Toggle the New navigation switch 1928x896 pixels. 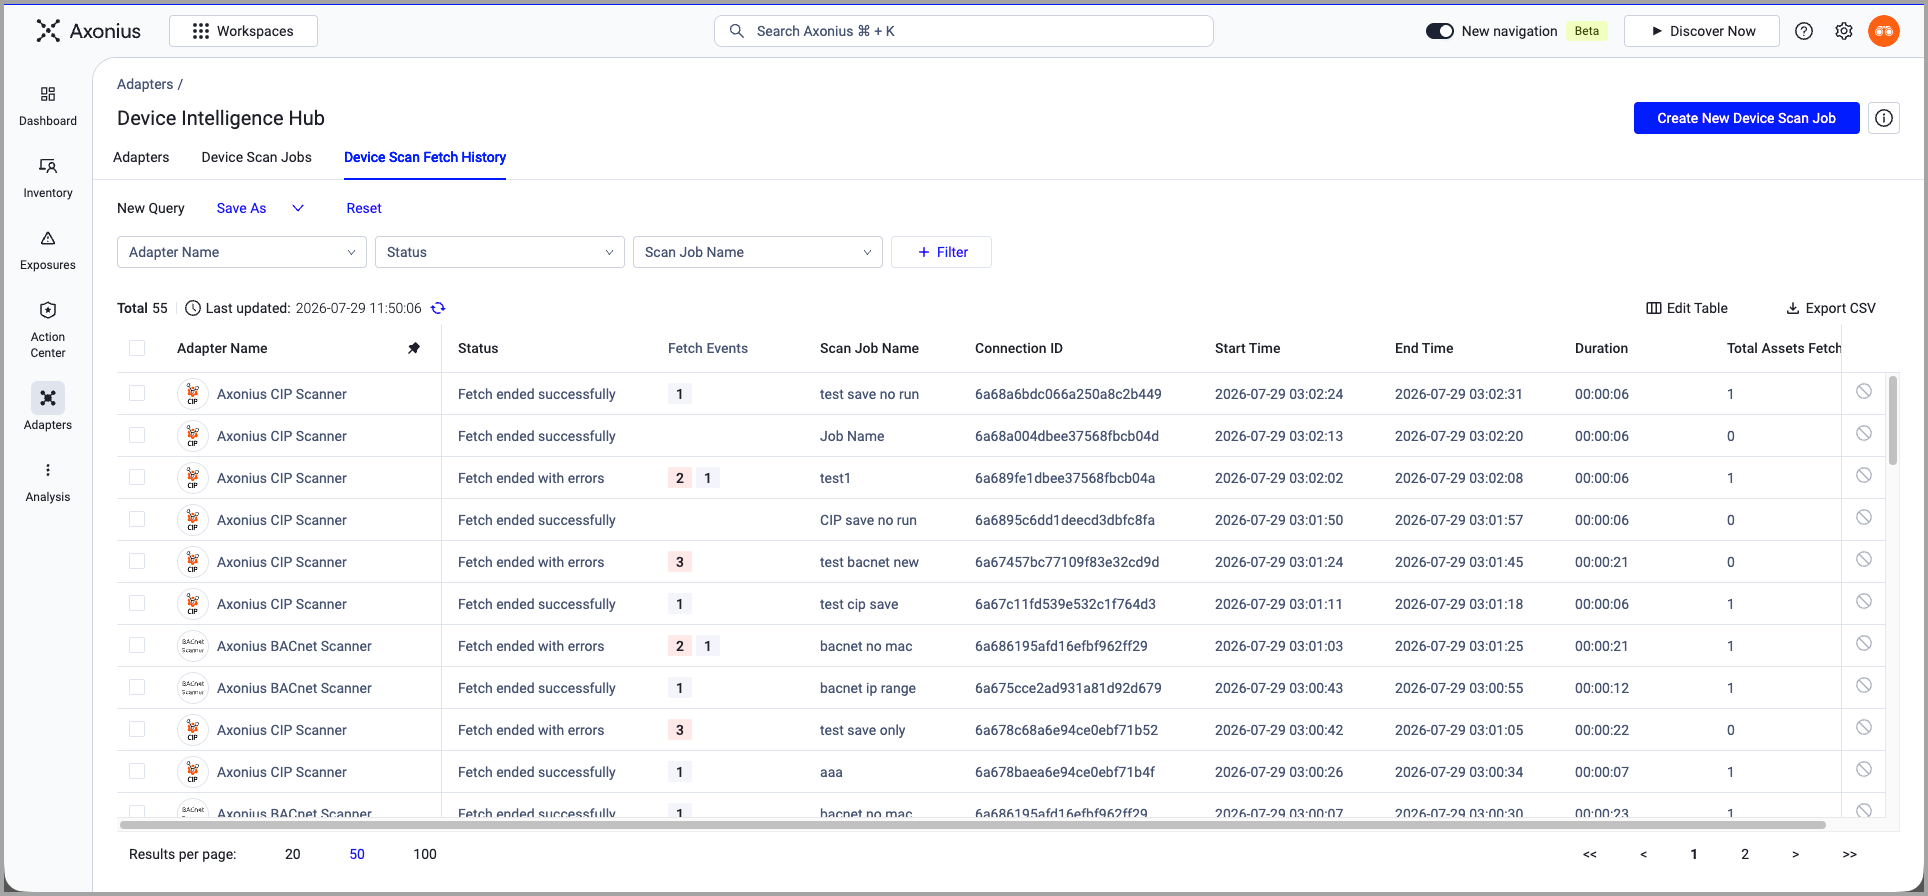point(1440,31)
